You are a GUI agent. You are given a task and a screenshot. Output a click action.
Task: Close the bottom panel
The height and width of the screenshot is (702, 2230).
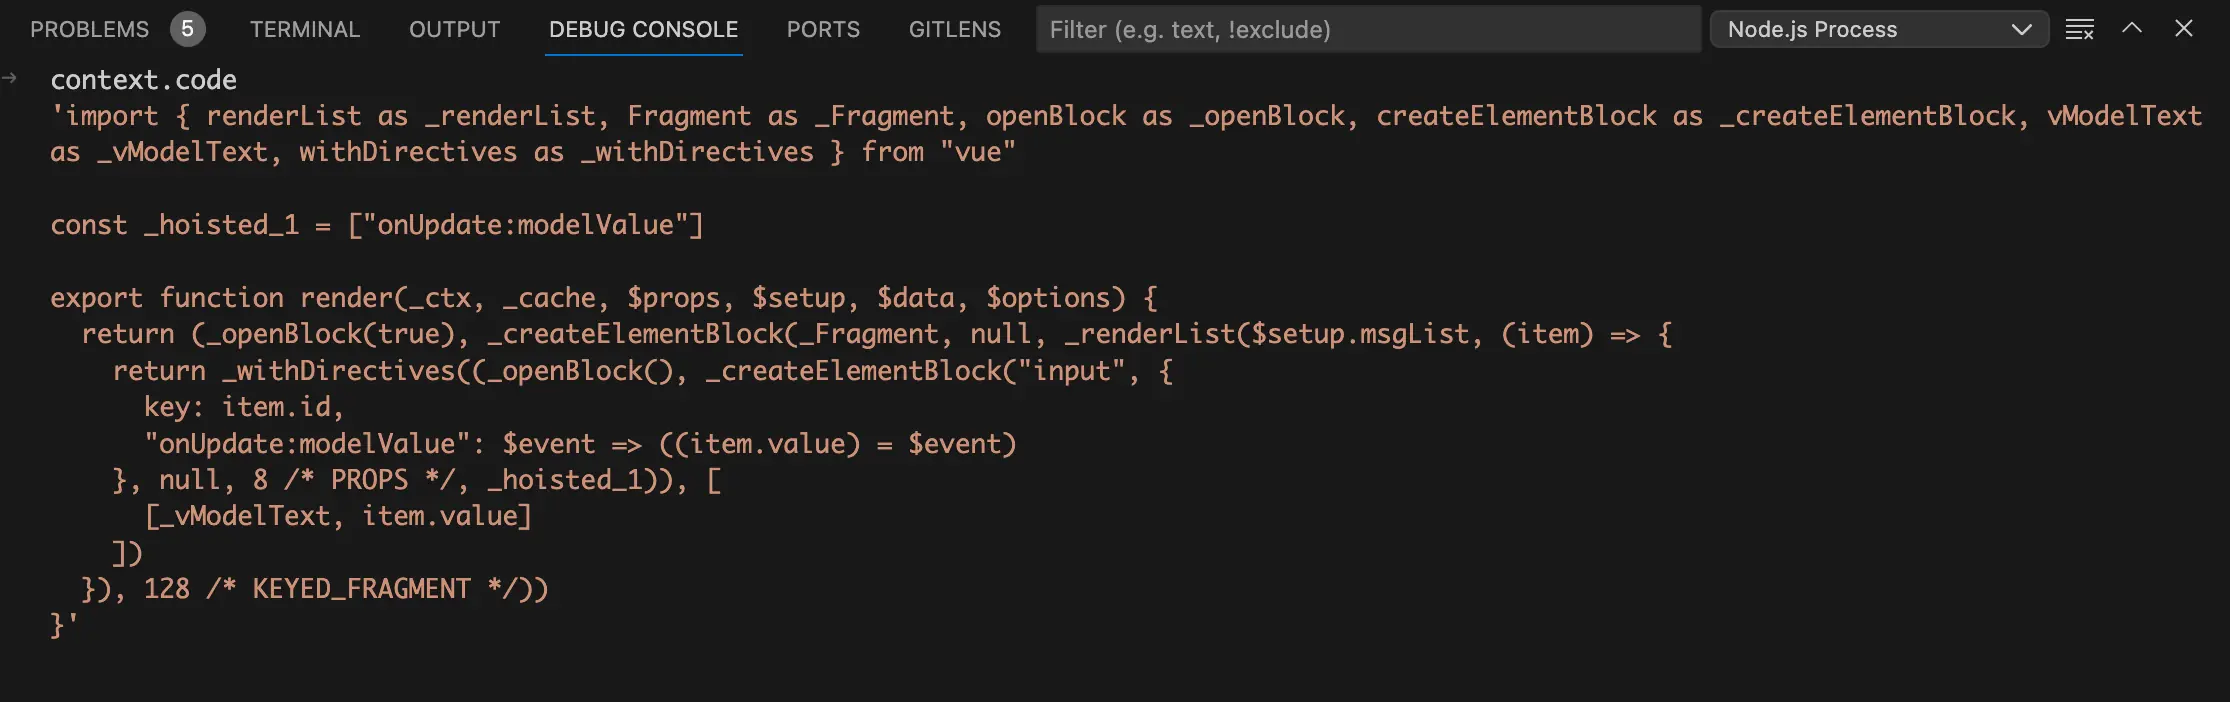[x=2183, y=29]
